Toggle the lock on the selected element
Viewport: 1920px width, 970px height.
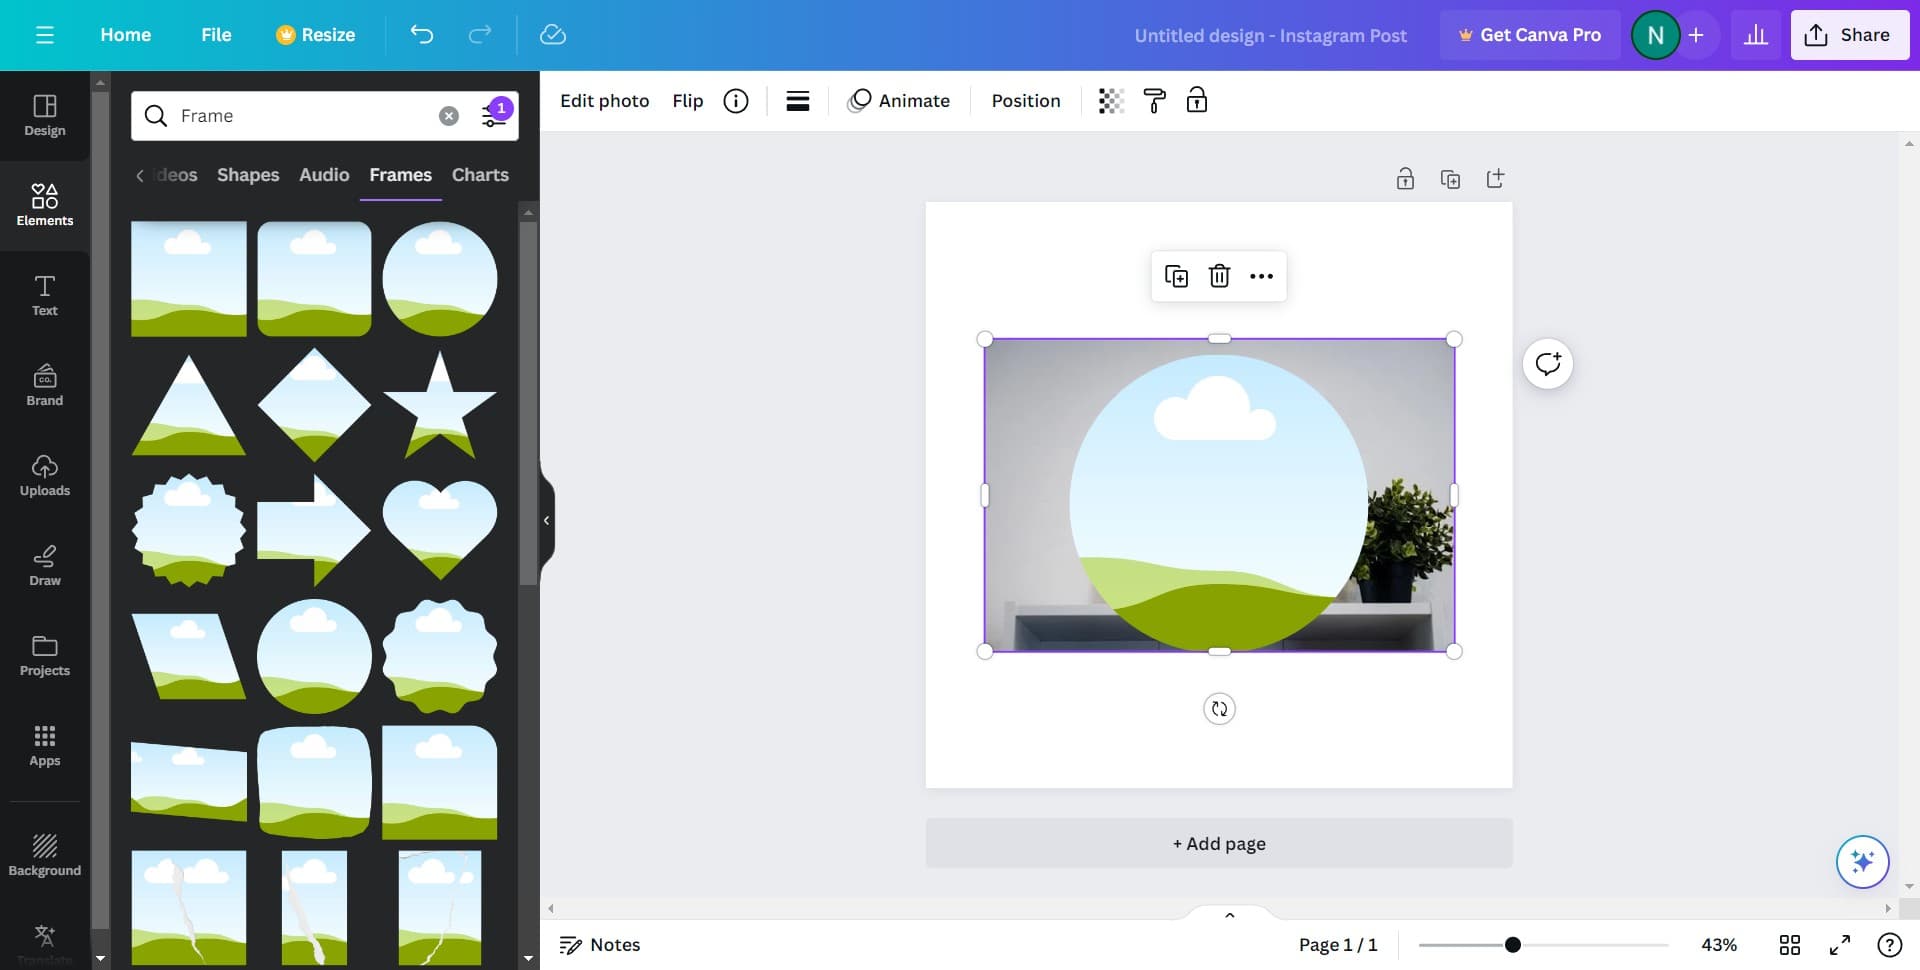click(x=1195, y=100)
